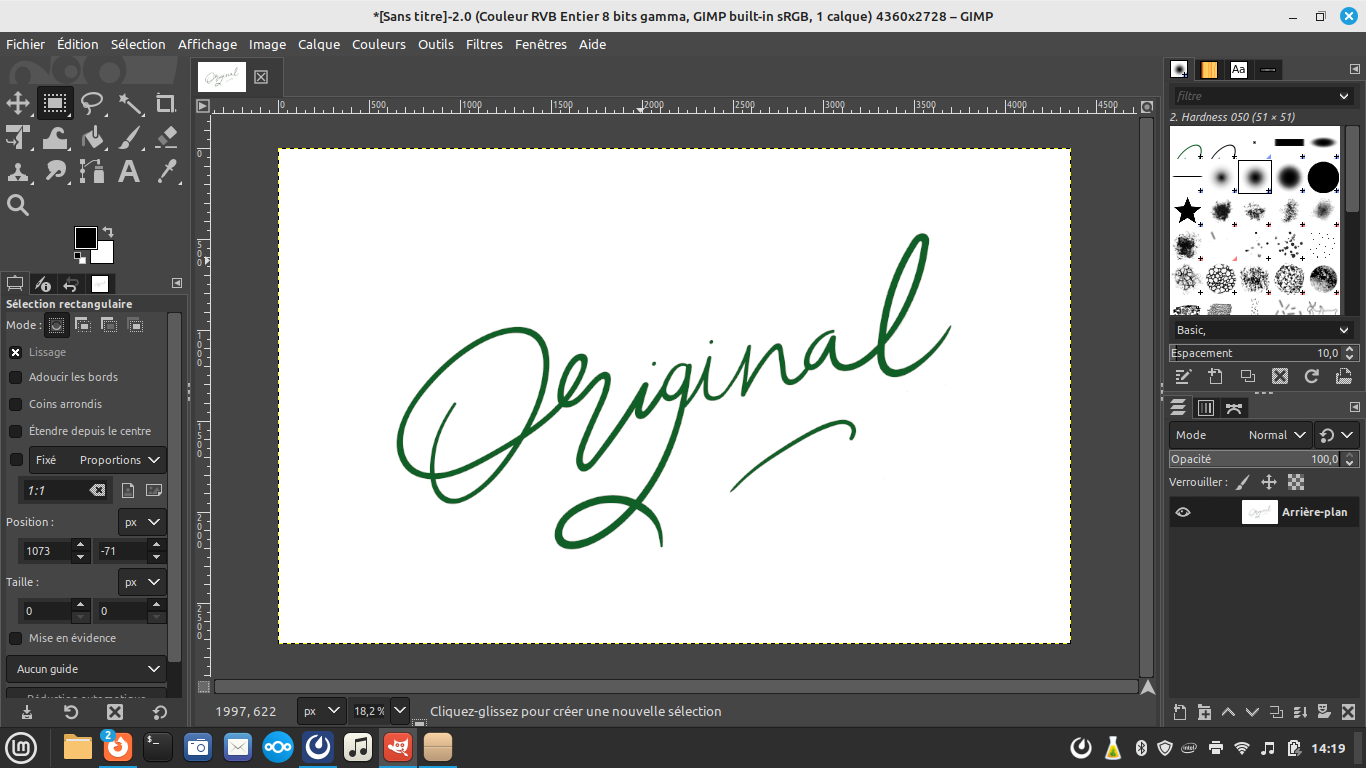This screenshot has height=768, width=1366.
Task: Select the Arrière-plan layer thumbnail
Action: pos(1259,512)
